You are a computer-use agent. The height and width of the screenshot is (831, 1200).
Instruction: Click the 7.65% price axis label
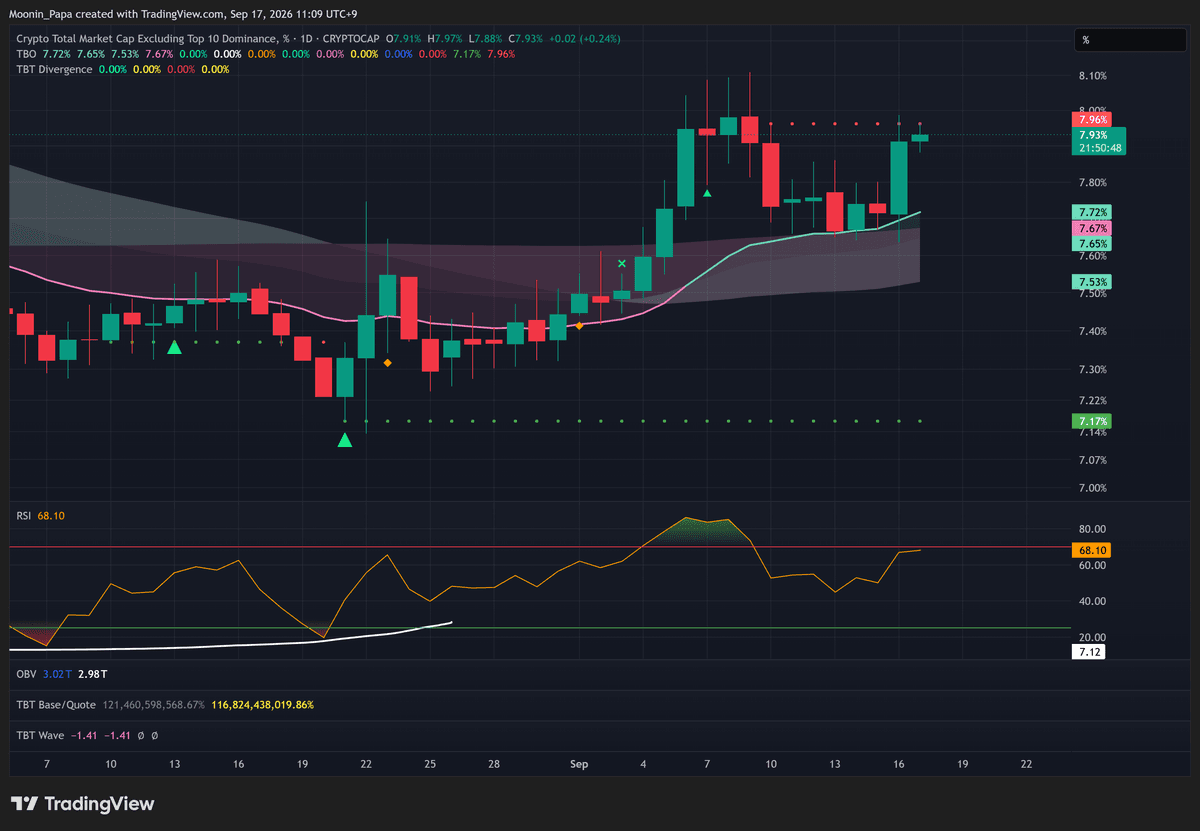coord(1091,244)
